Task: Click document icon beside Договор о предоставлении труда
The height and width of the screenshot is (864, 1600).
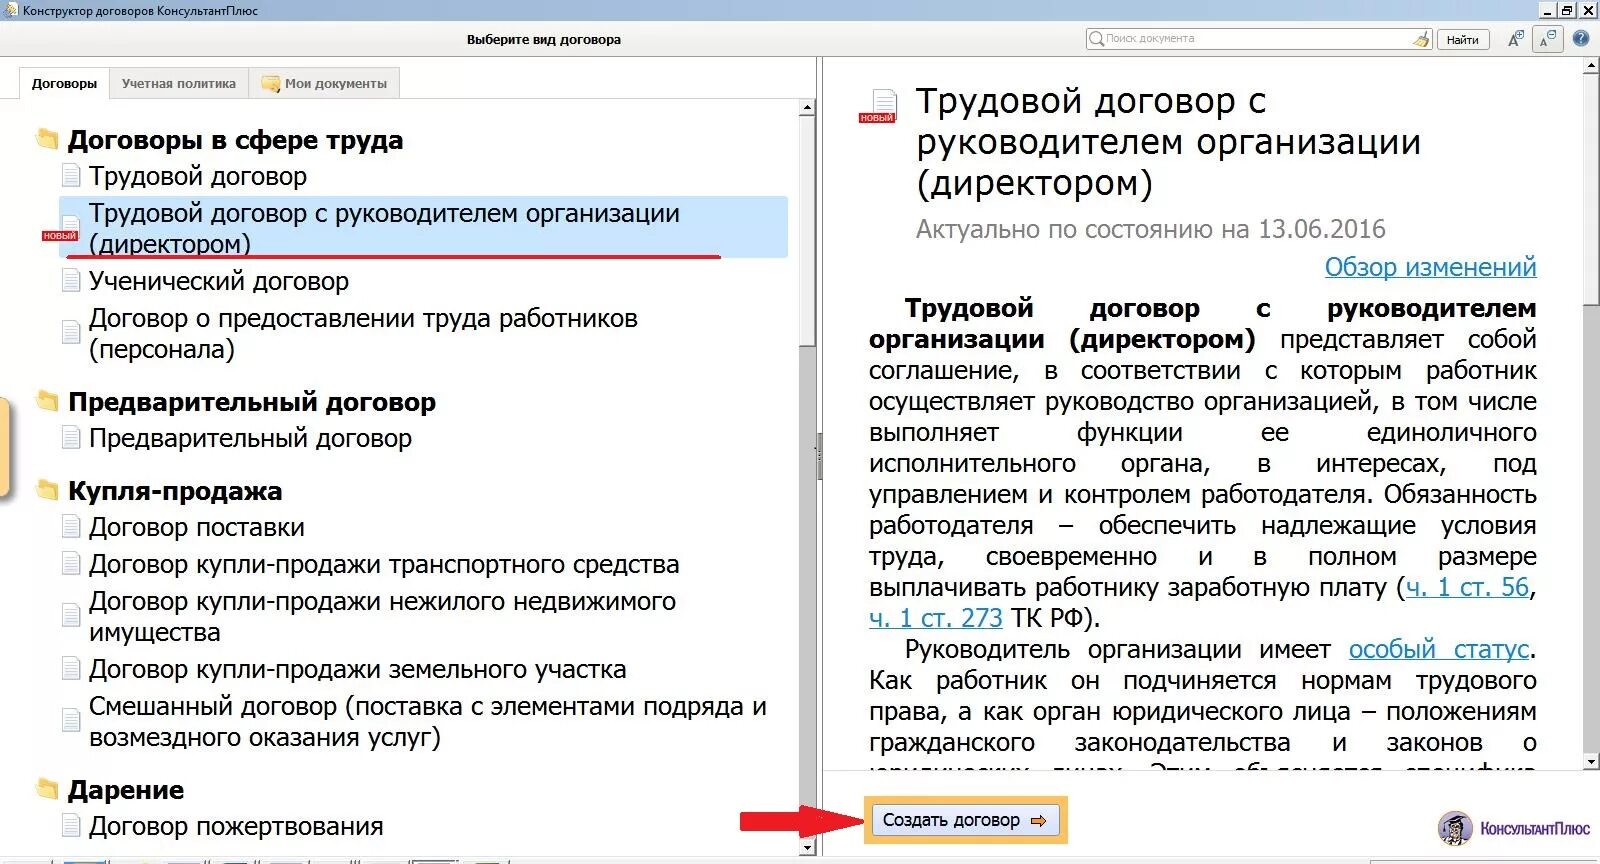Action: (71, 332)
